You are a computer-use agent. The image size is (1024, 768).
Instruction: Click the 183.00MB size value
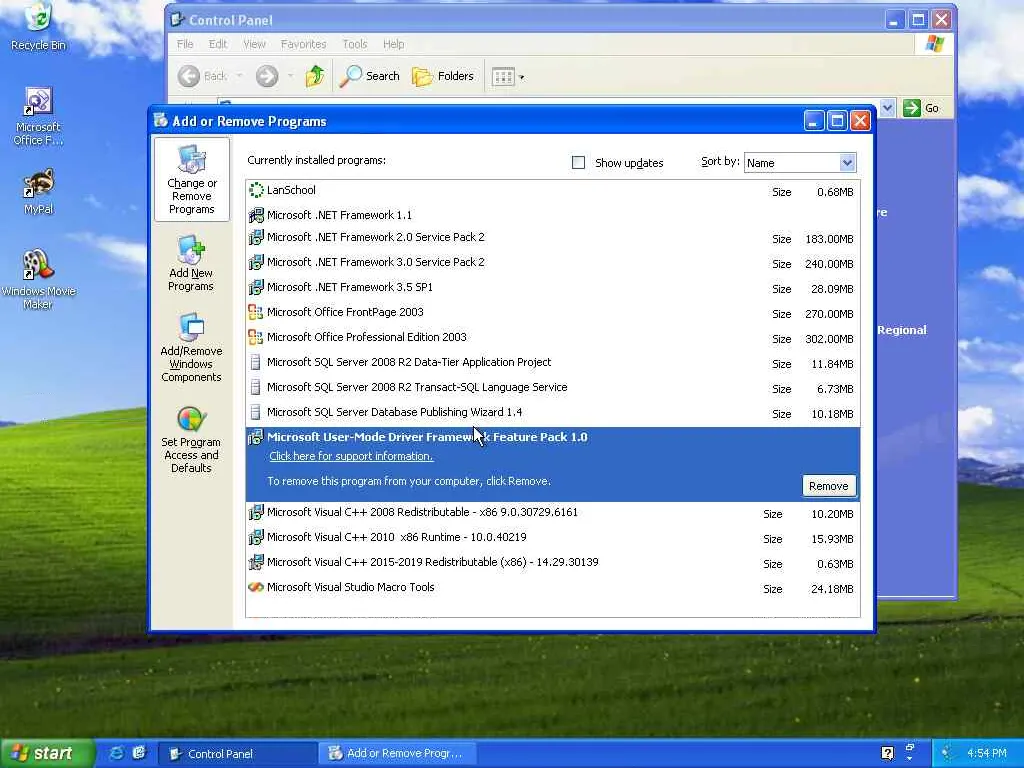(x=829, y=239)
